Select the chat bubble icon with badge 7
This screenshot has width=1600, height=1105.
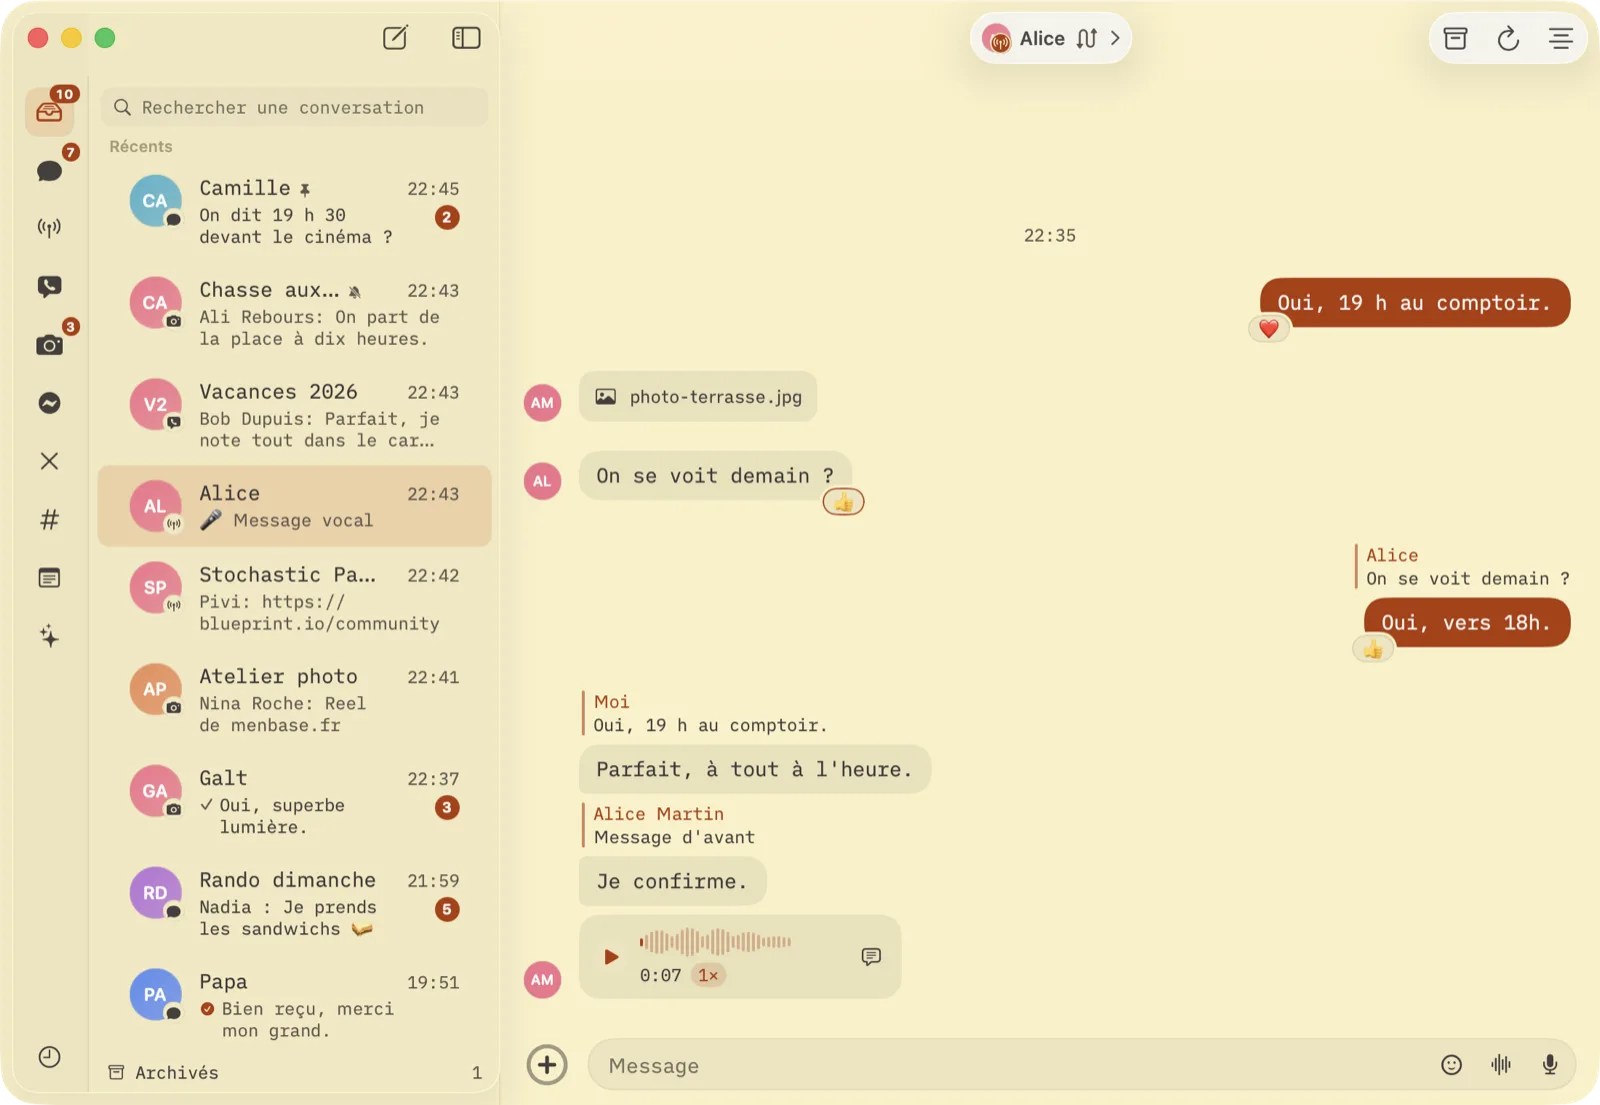tap(49, 170)
